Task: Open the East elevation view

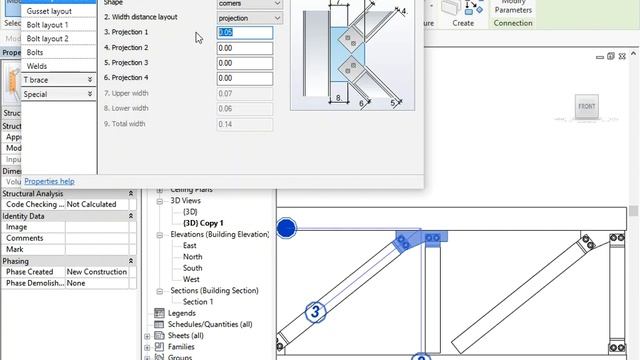Action: coord(190,246)
